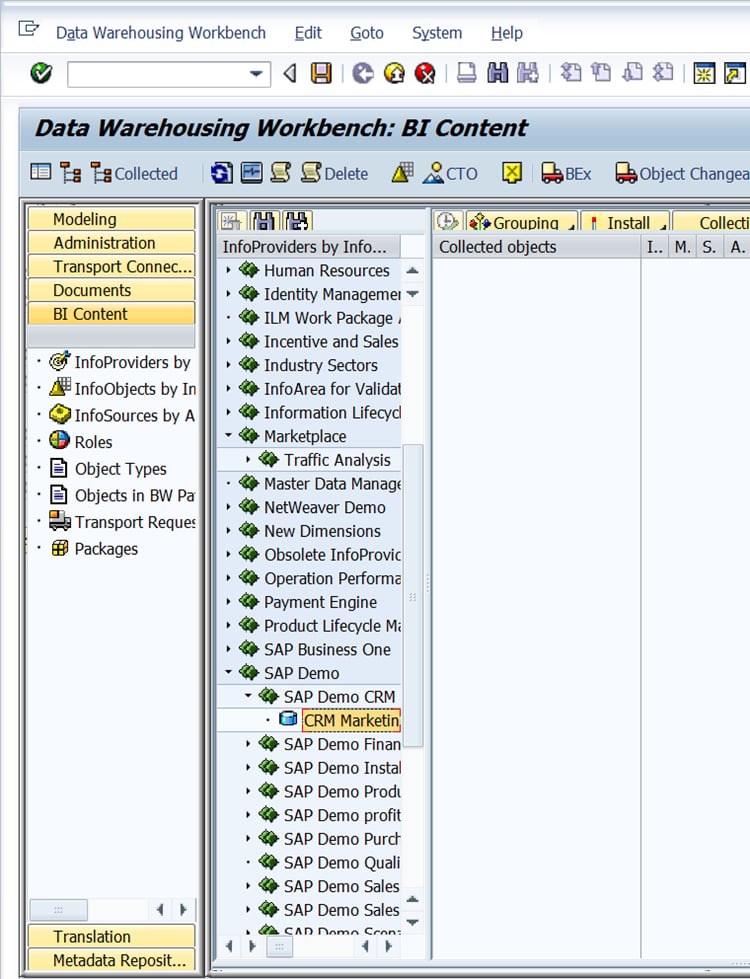Click the yellow Exit arrow icon
Image resolution: width=750 pixels, height=979 pixels.
(394, 74)
